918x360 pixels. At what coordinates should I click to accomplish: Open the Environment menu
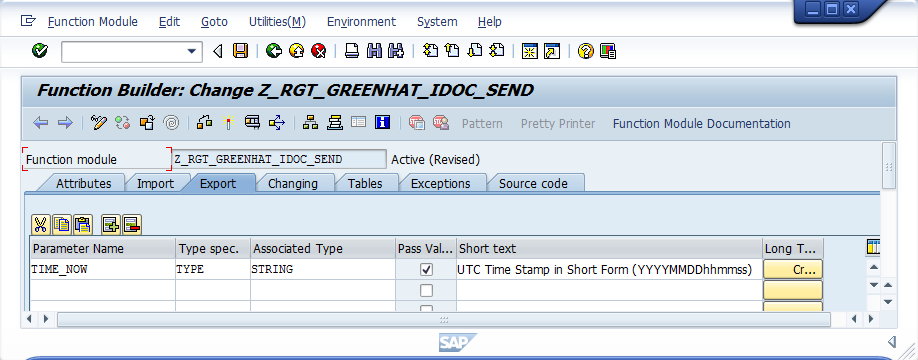tap(361, 22)
